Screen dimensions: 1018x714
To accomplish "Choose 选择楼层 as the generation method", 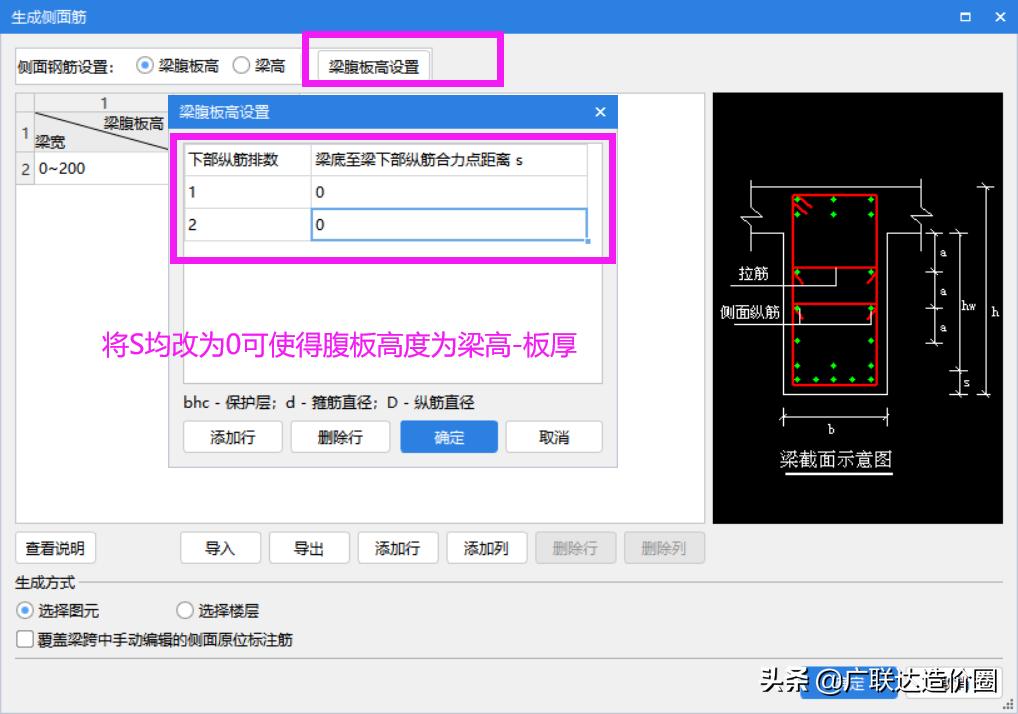I will pos(185,610).
